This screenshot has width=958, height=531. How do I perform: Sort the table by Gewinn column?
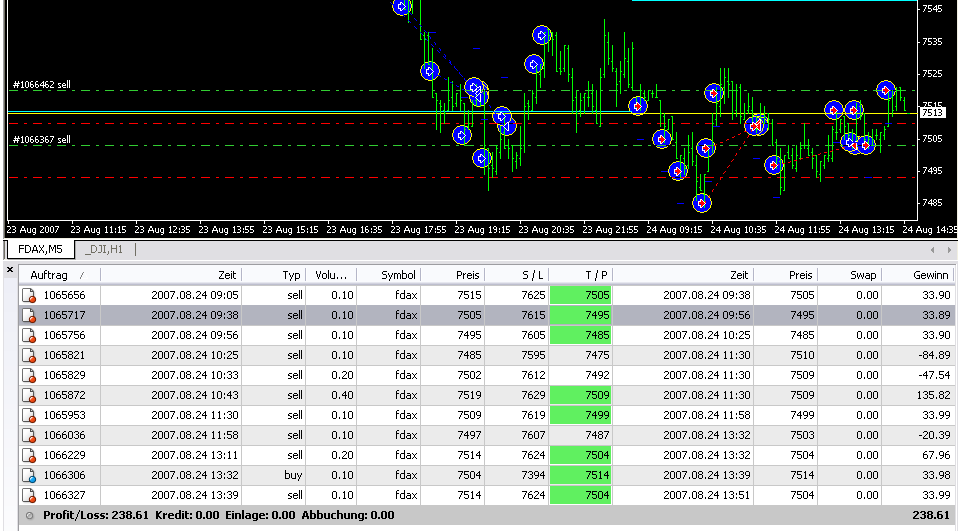(930, 275)
